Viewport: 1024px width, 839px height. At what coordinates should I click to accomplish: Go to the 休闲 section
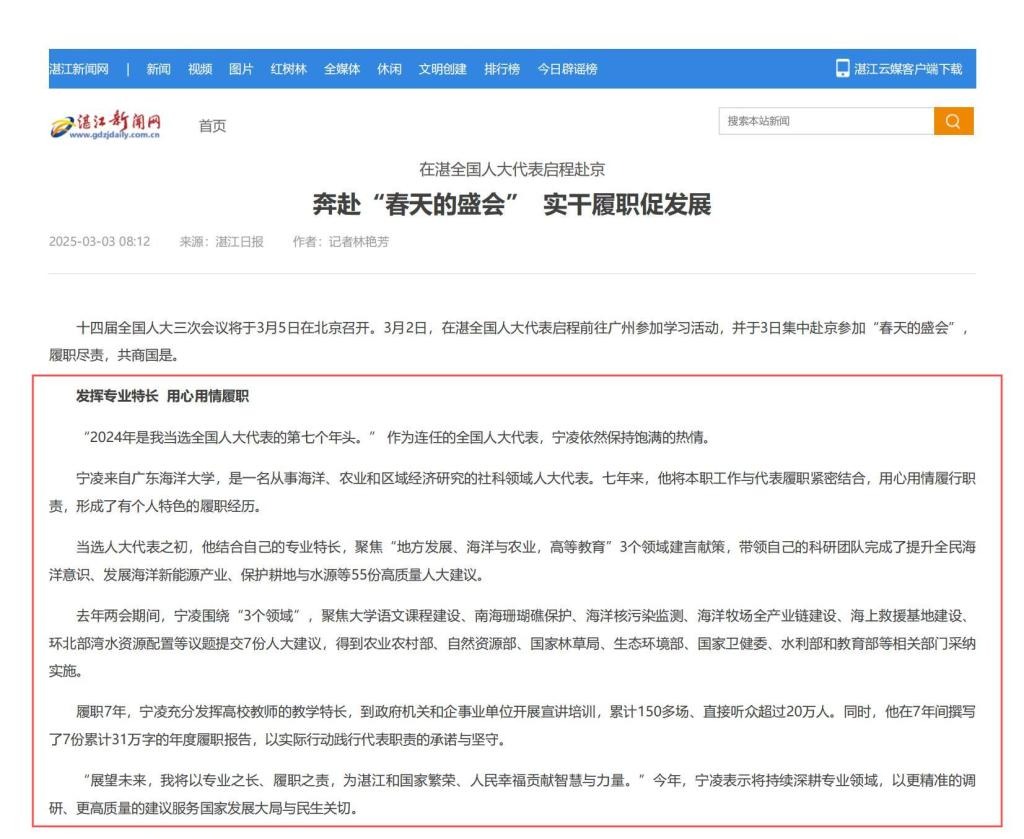point(389,69)
